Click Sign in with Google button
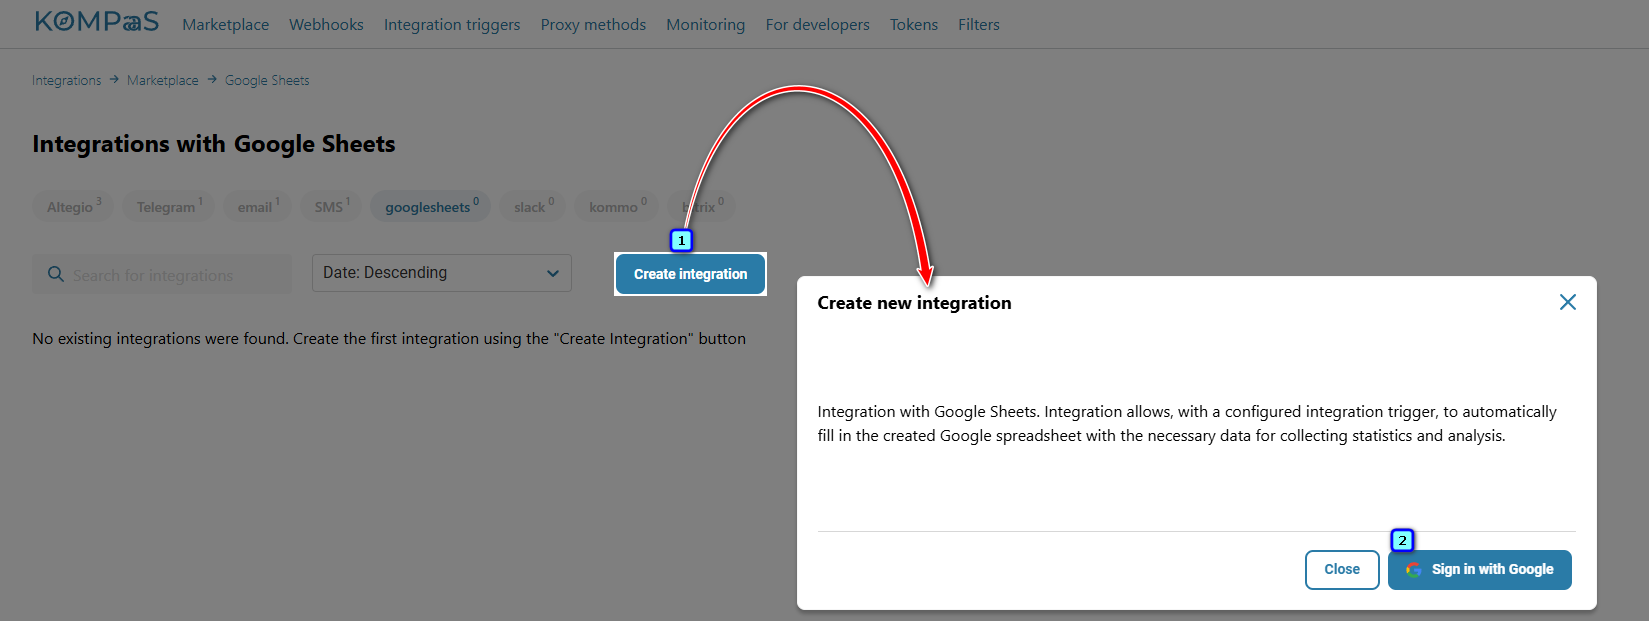 point(1480,570)
